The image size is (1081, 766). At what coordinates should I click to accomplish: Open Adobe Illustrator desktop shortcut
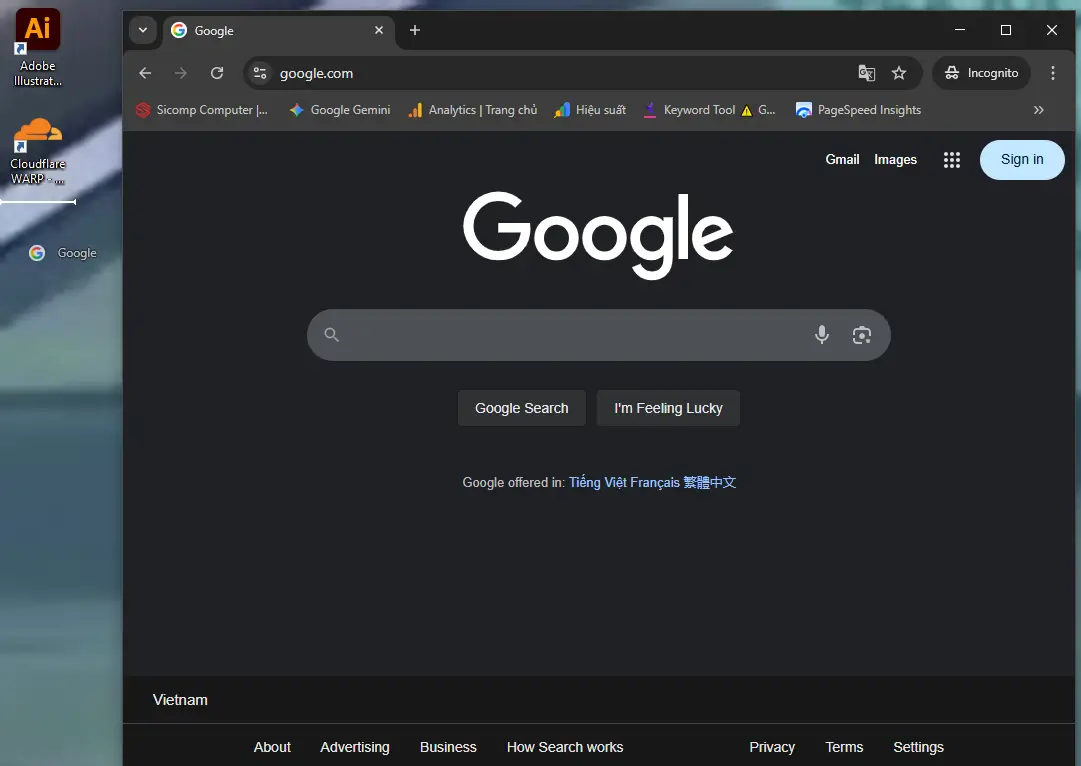tap(38, 45)
